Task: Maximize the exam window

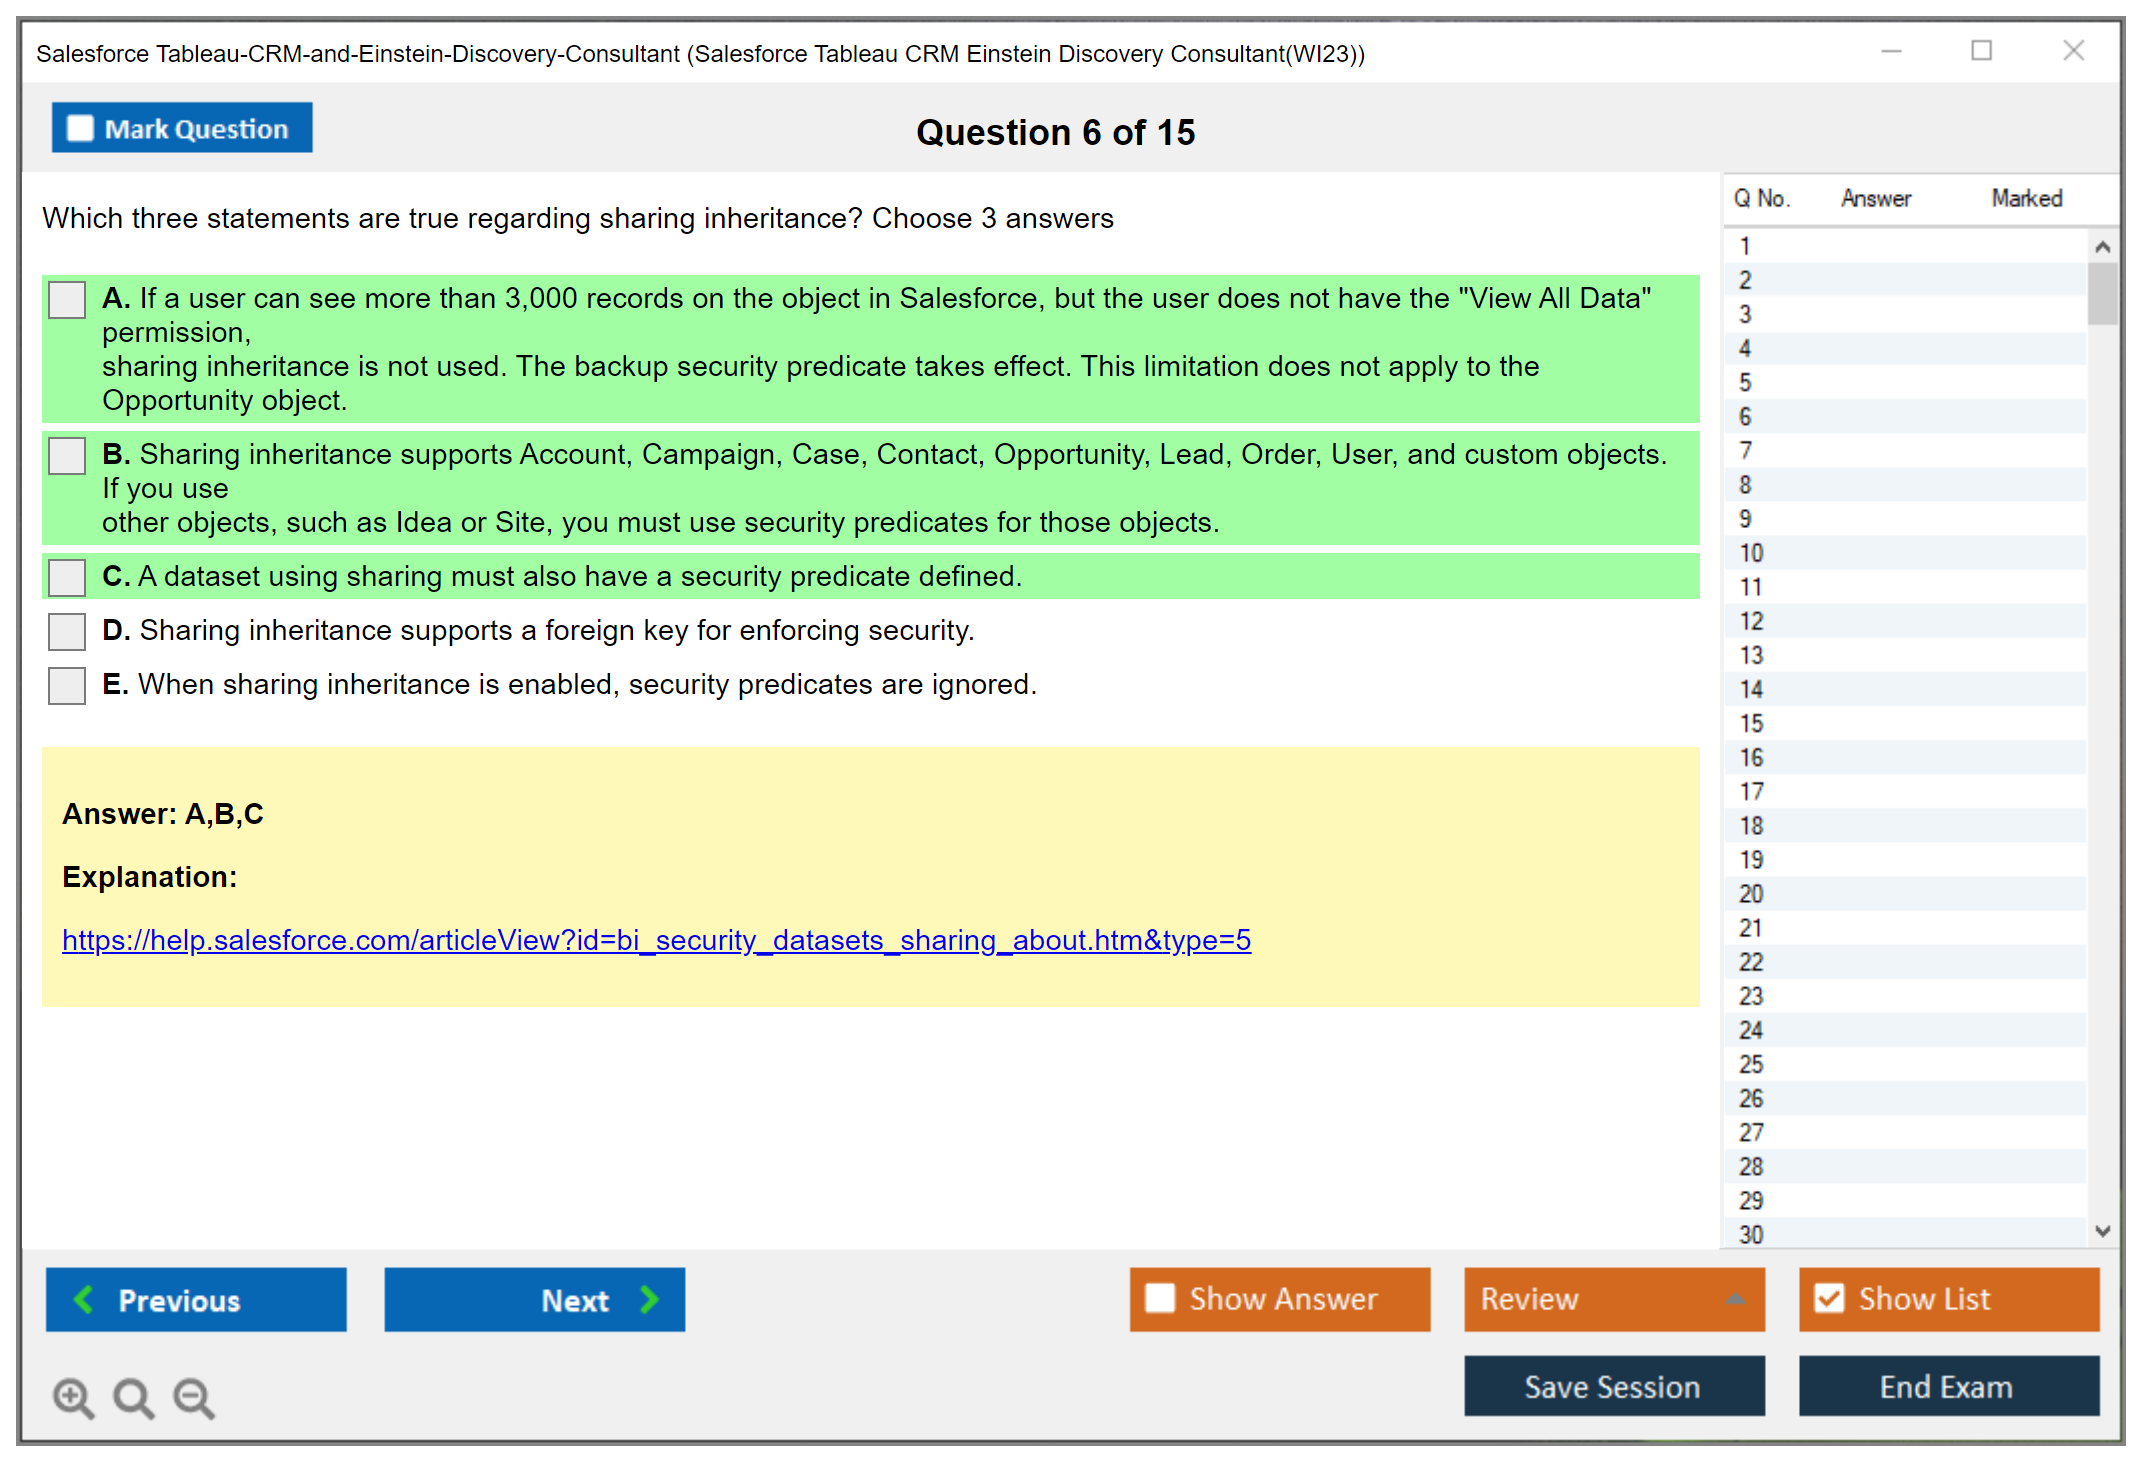Action: point(1981,51)
